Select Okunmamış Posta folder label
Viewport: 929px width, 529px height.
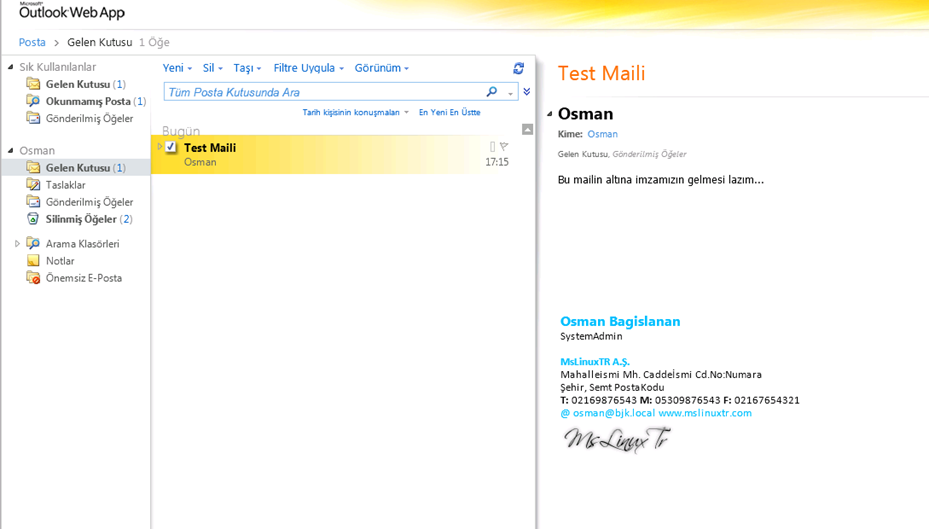pyautogui.click(x=88, y=101)
